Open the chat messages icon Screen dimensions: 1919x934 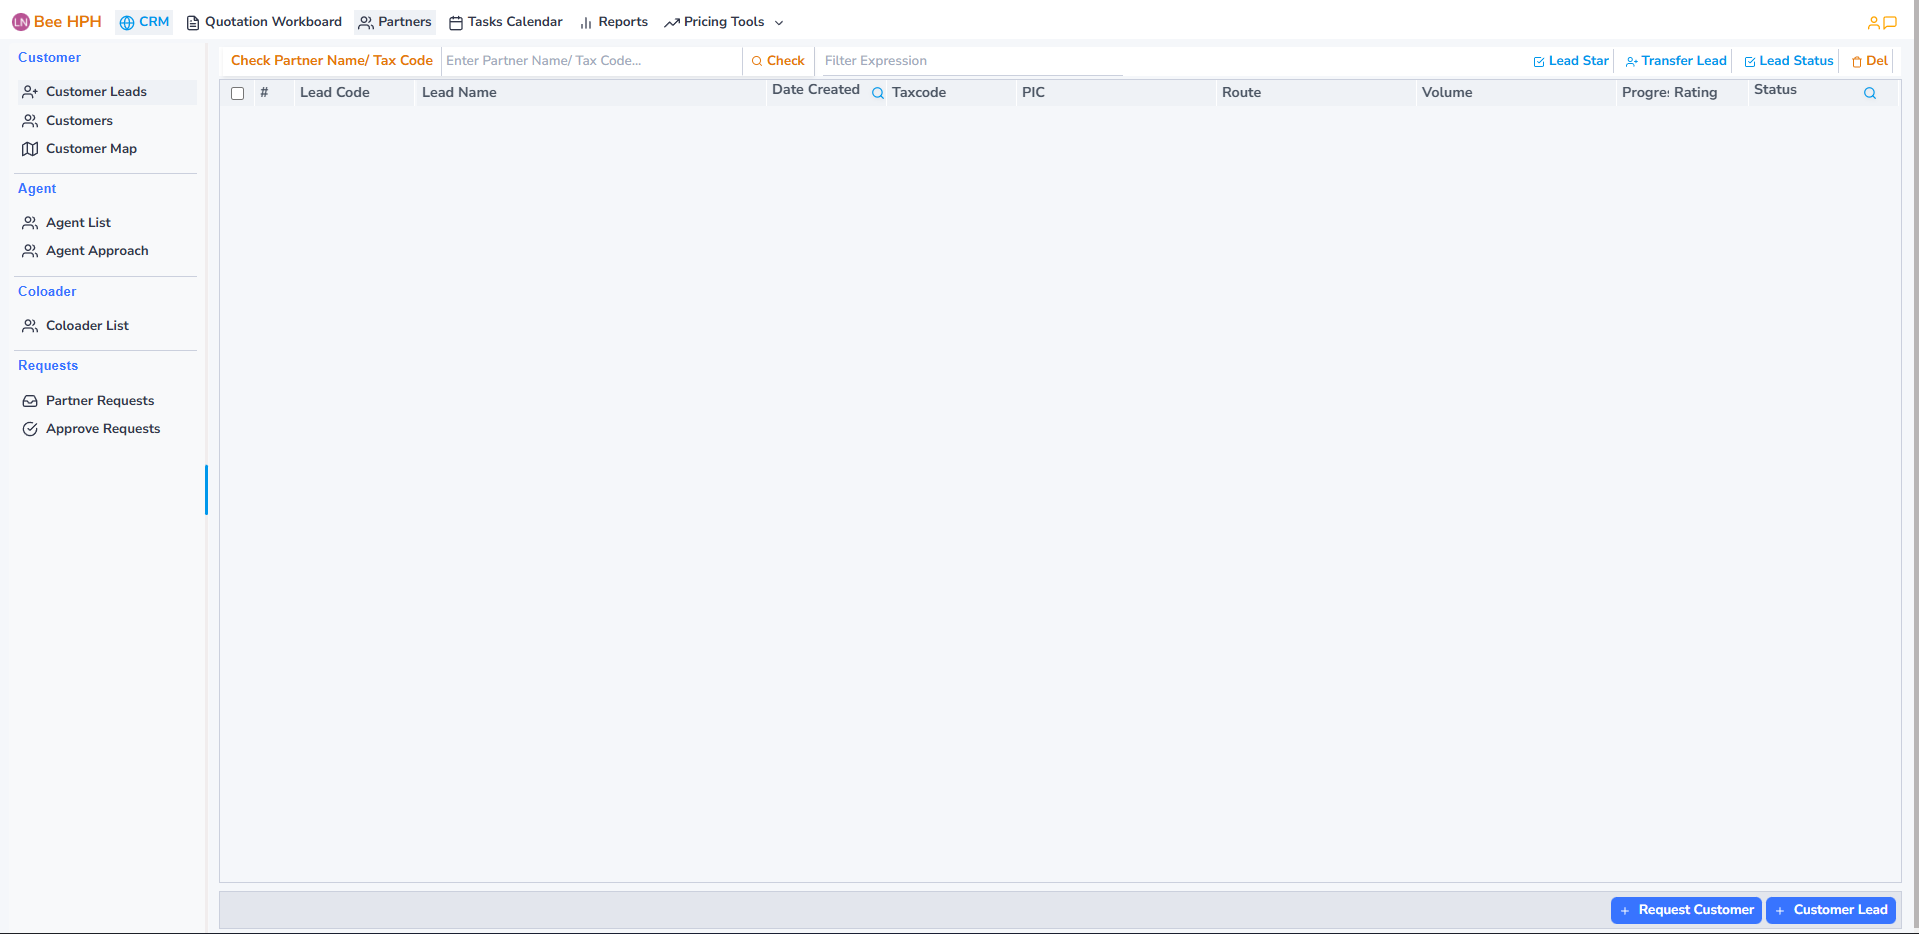1890,22
